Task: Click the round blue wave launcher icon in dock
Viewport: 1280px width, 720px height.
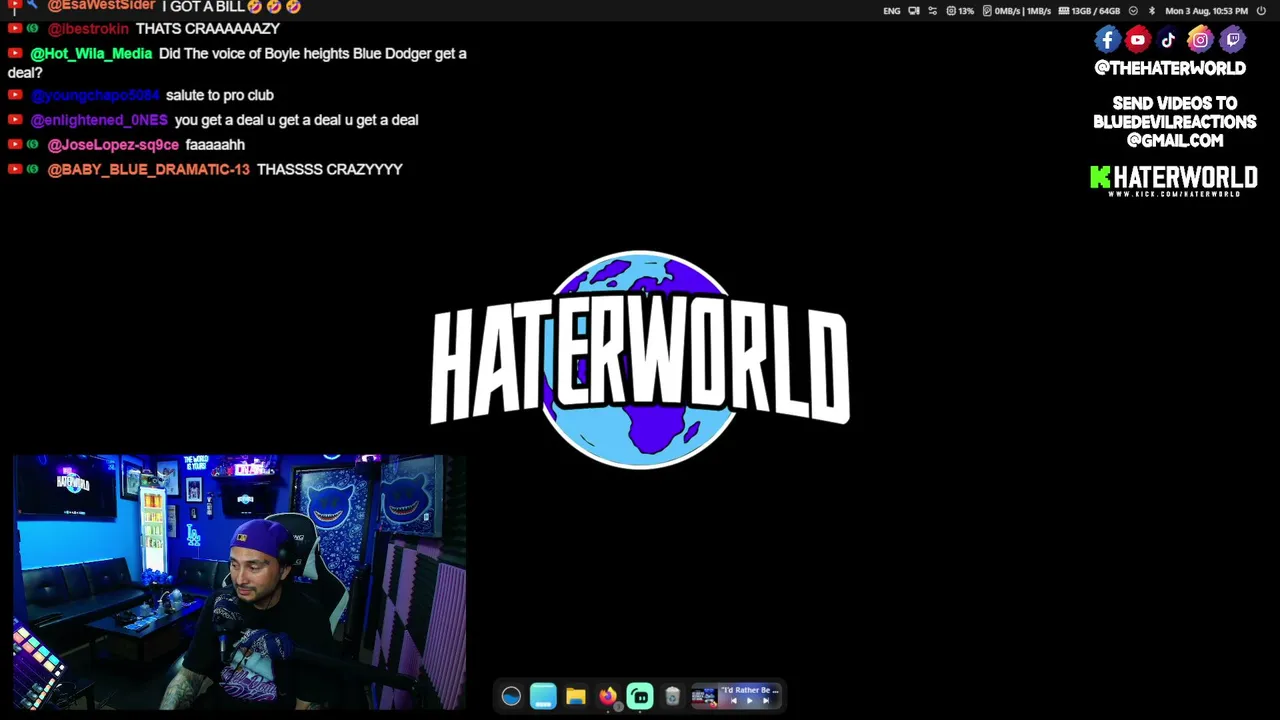Action: tap(511, 696)
